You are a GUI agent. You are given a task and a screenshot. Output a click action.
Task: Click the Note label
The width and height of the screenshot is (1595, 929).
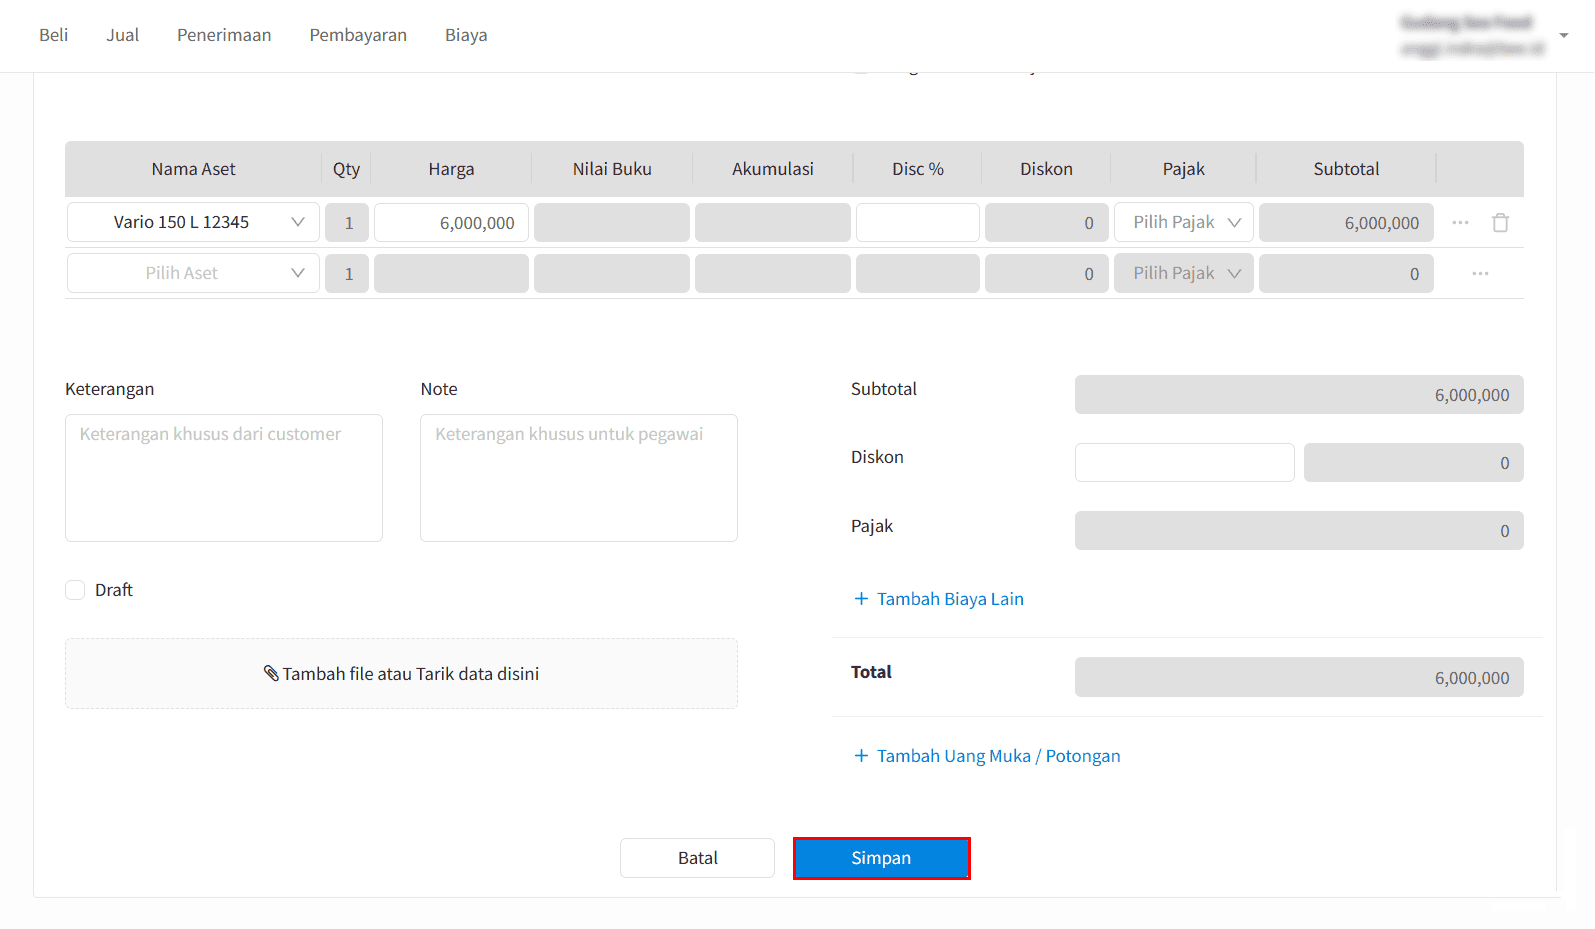[439, 389]
